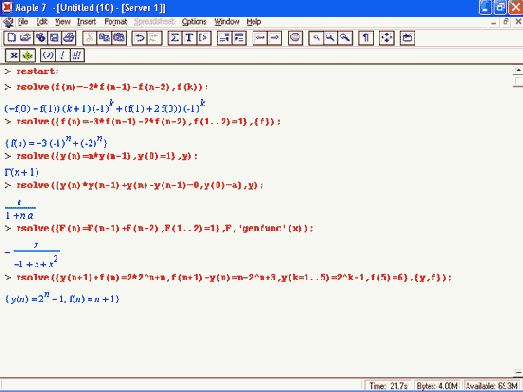Click the vertical scrollbar up arrow

click(x=518, y=70)
